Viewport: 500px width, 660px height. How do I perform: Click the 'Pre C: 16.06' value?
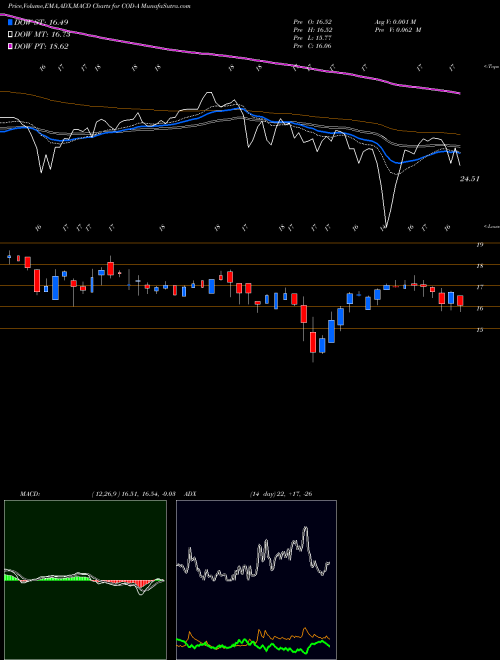312,46
